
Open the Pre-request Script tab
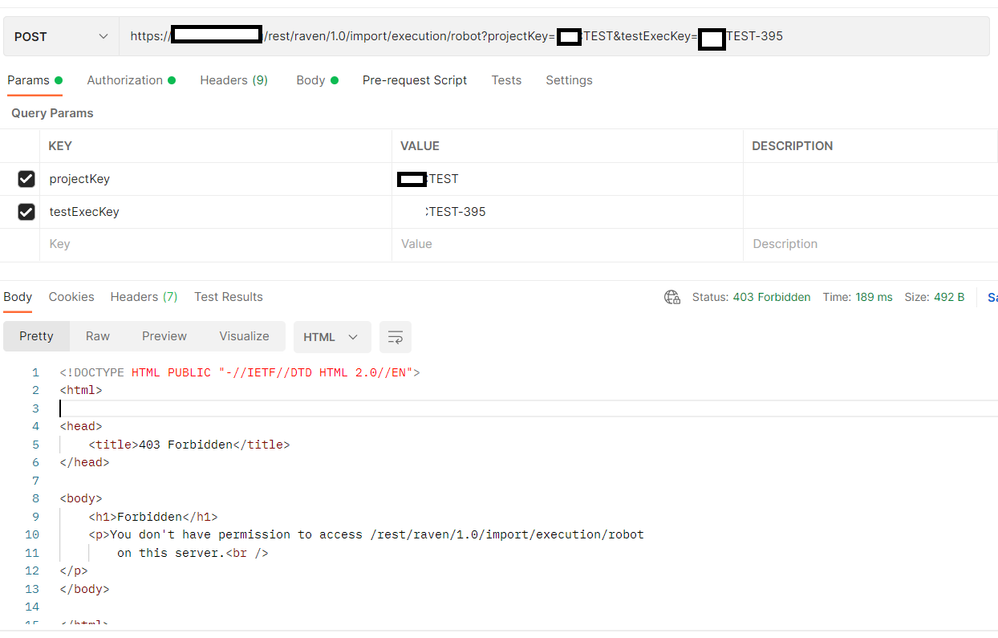(x=414, y=80)
